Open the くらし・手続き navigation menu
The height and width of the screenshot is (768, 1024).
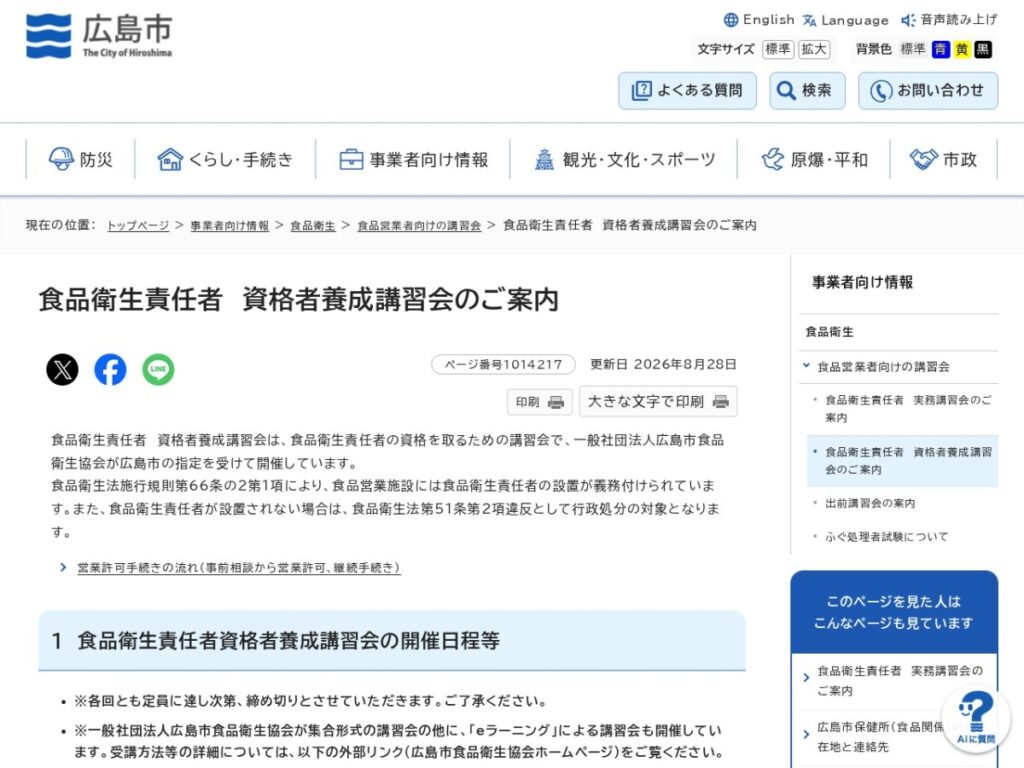pos(225,159)
